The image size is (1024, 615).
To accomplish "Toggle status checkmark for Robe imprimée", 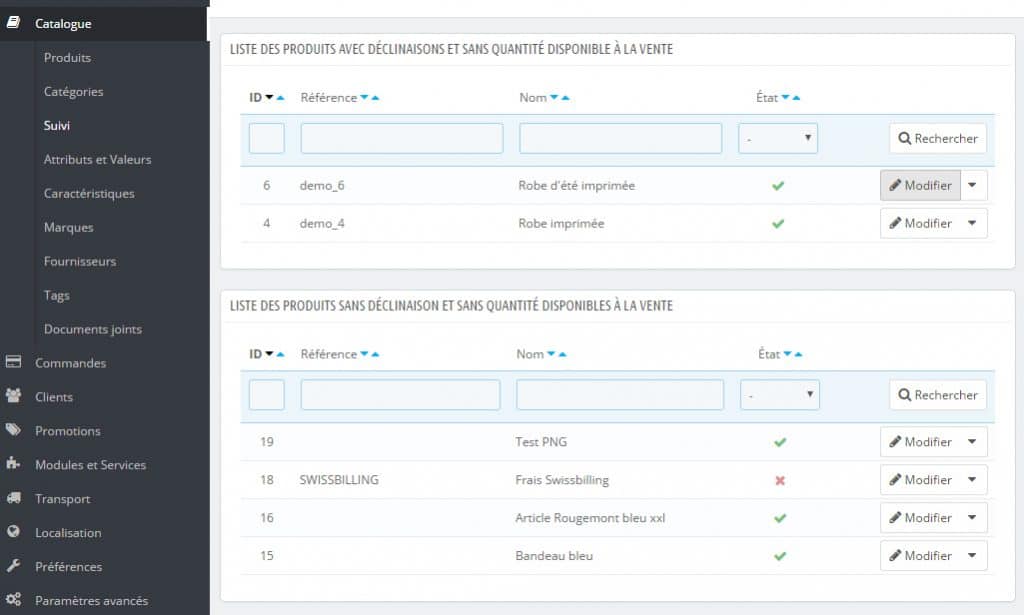I will 778,224.
